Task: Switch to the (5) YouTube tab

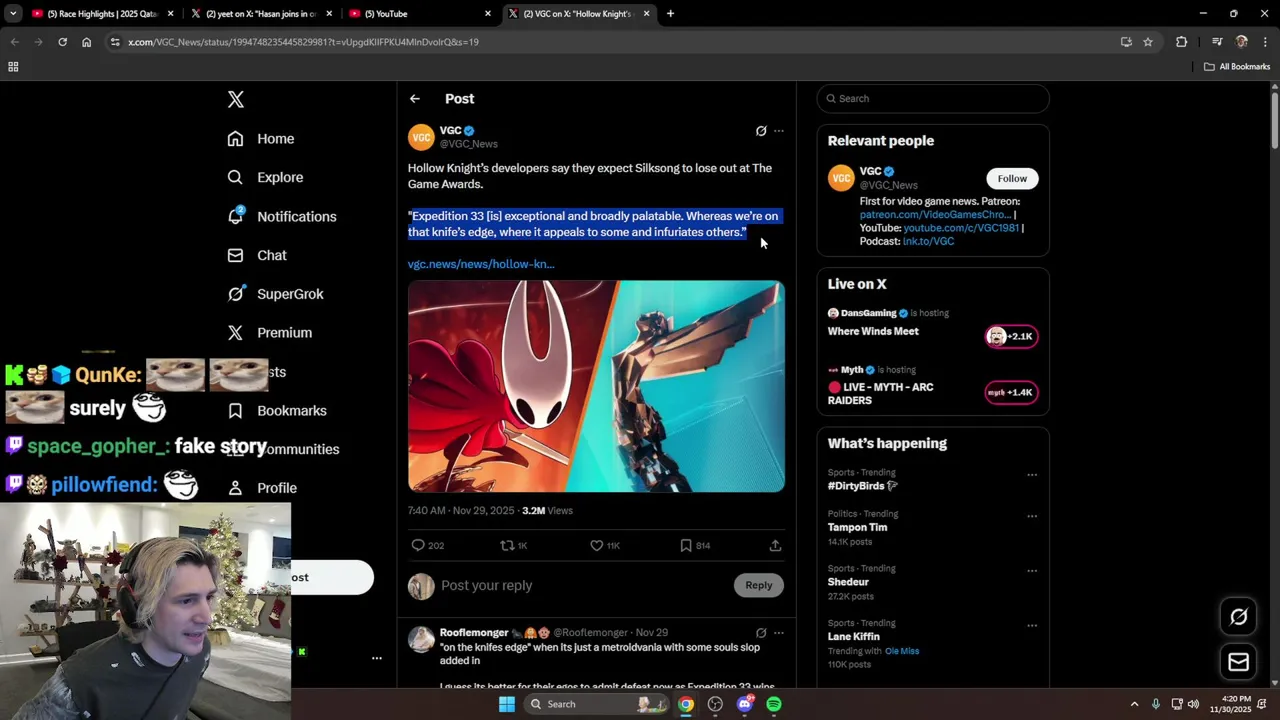Action: pyautogui.click(x=420, y=14)
